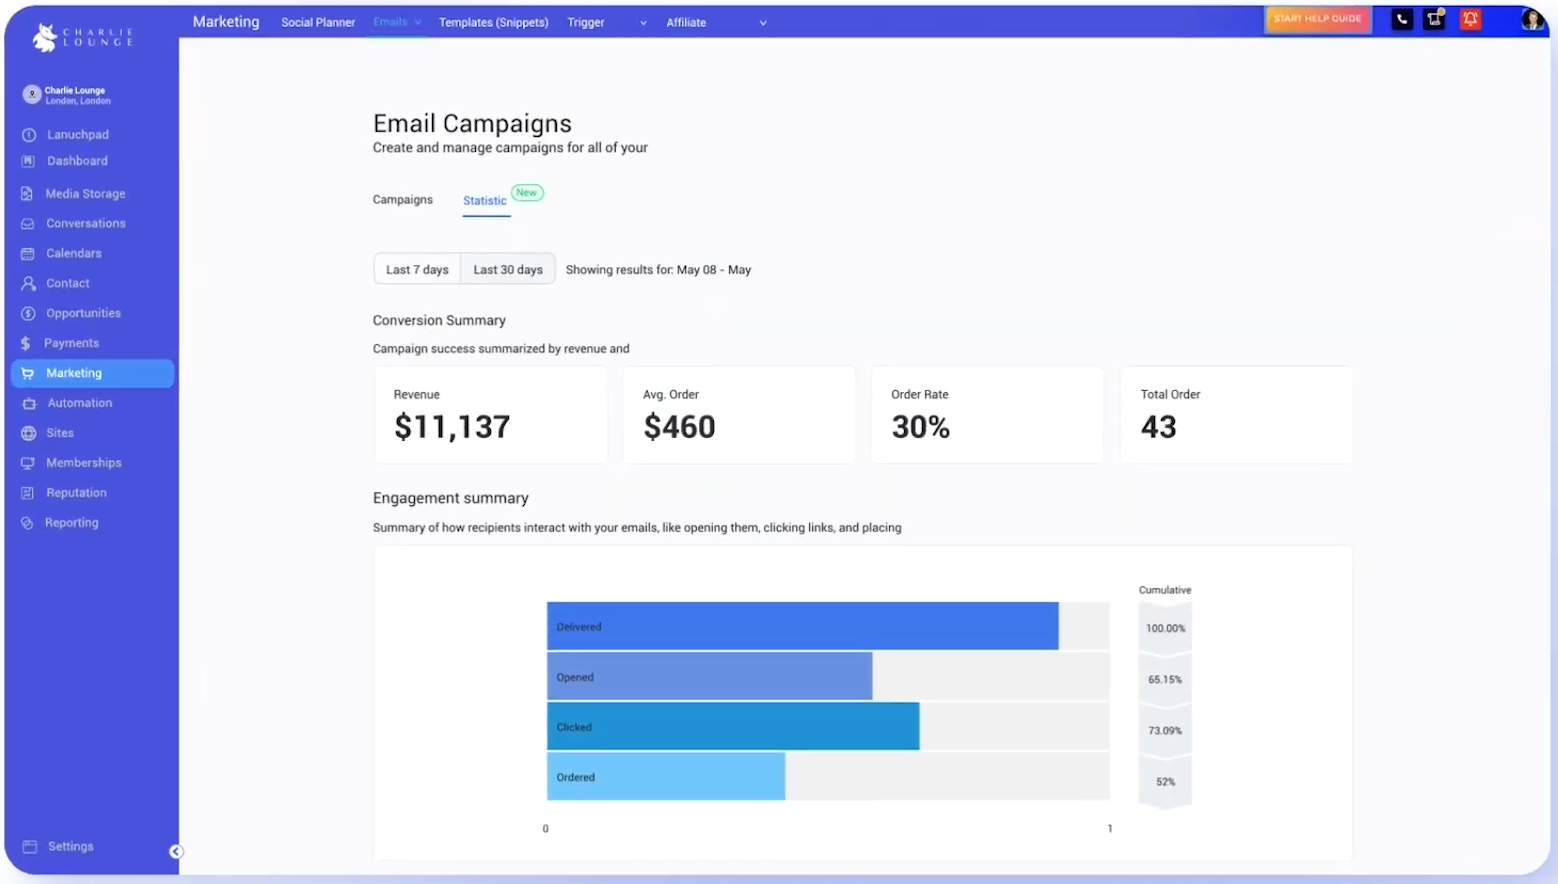Open Dashboard from sidebar

point(77,161)
